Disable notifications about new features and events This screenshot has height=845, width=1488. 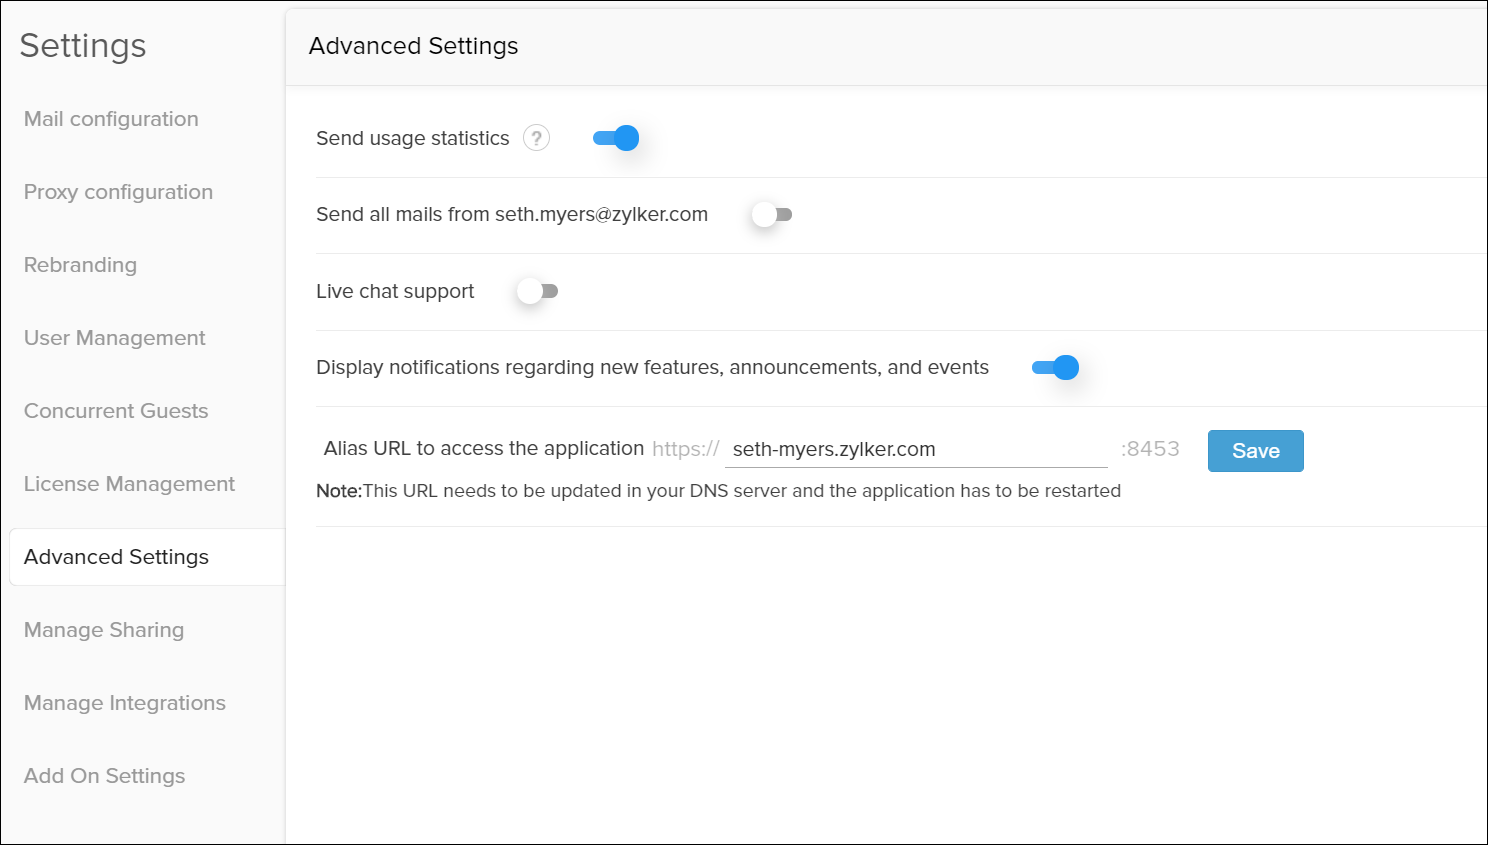tap(1056, 367)
